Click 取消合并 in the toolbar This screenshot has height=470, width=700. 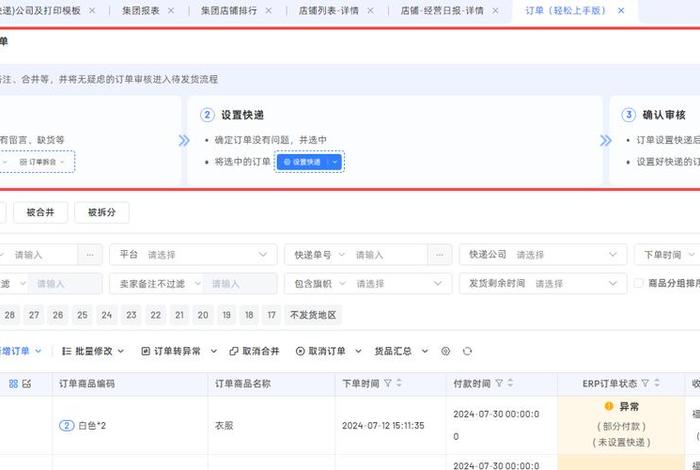[x=254, y=351]
